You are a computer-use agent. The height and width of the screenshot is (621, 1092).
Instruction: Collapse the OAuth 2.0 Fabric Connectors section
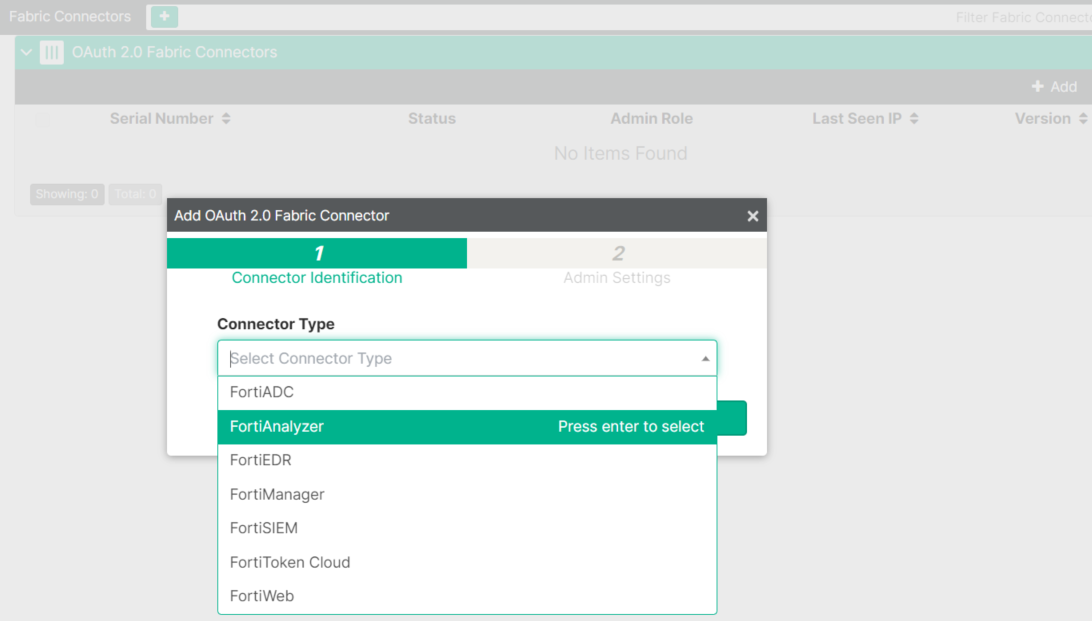click(26, 52)
